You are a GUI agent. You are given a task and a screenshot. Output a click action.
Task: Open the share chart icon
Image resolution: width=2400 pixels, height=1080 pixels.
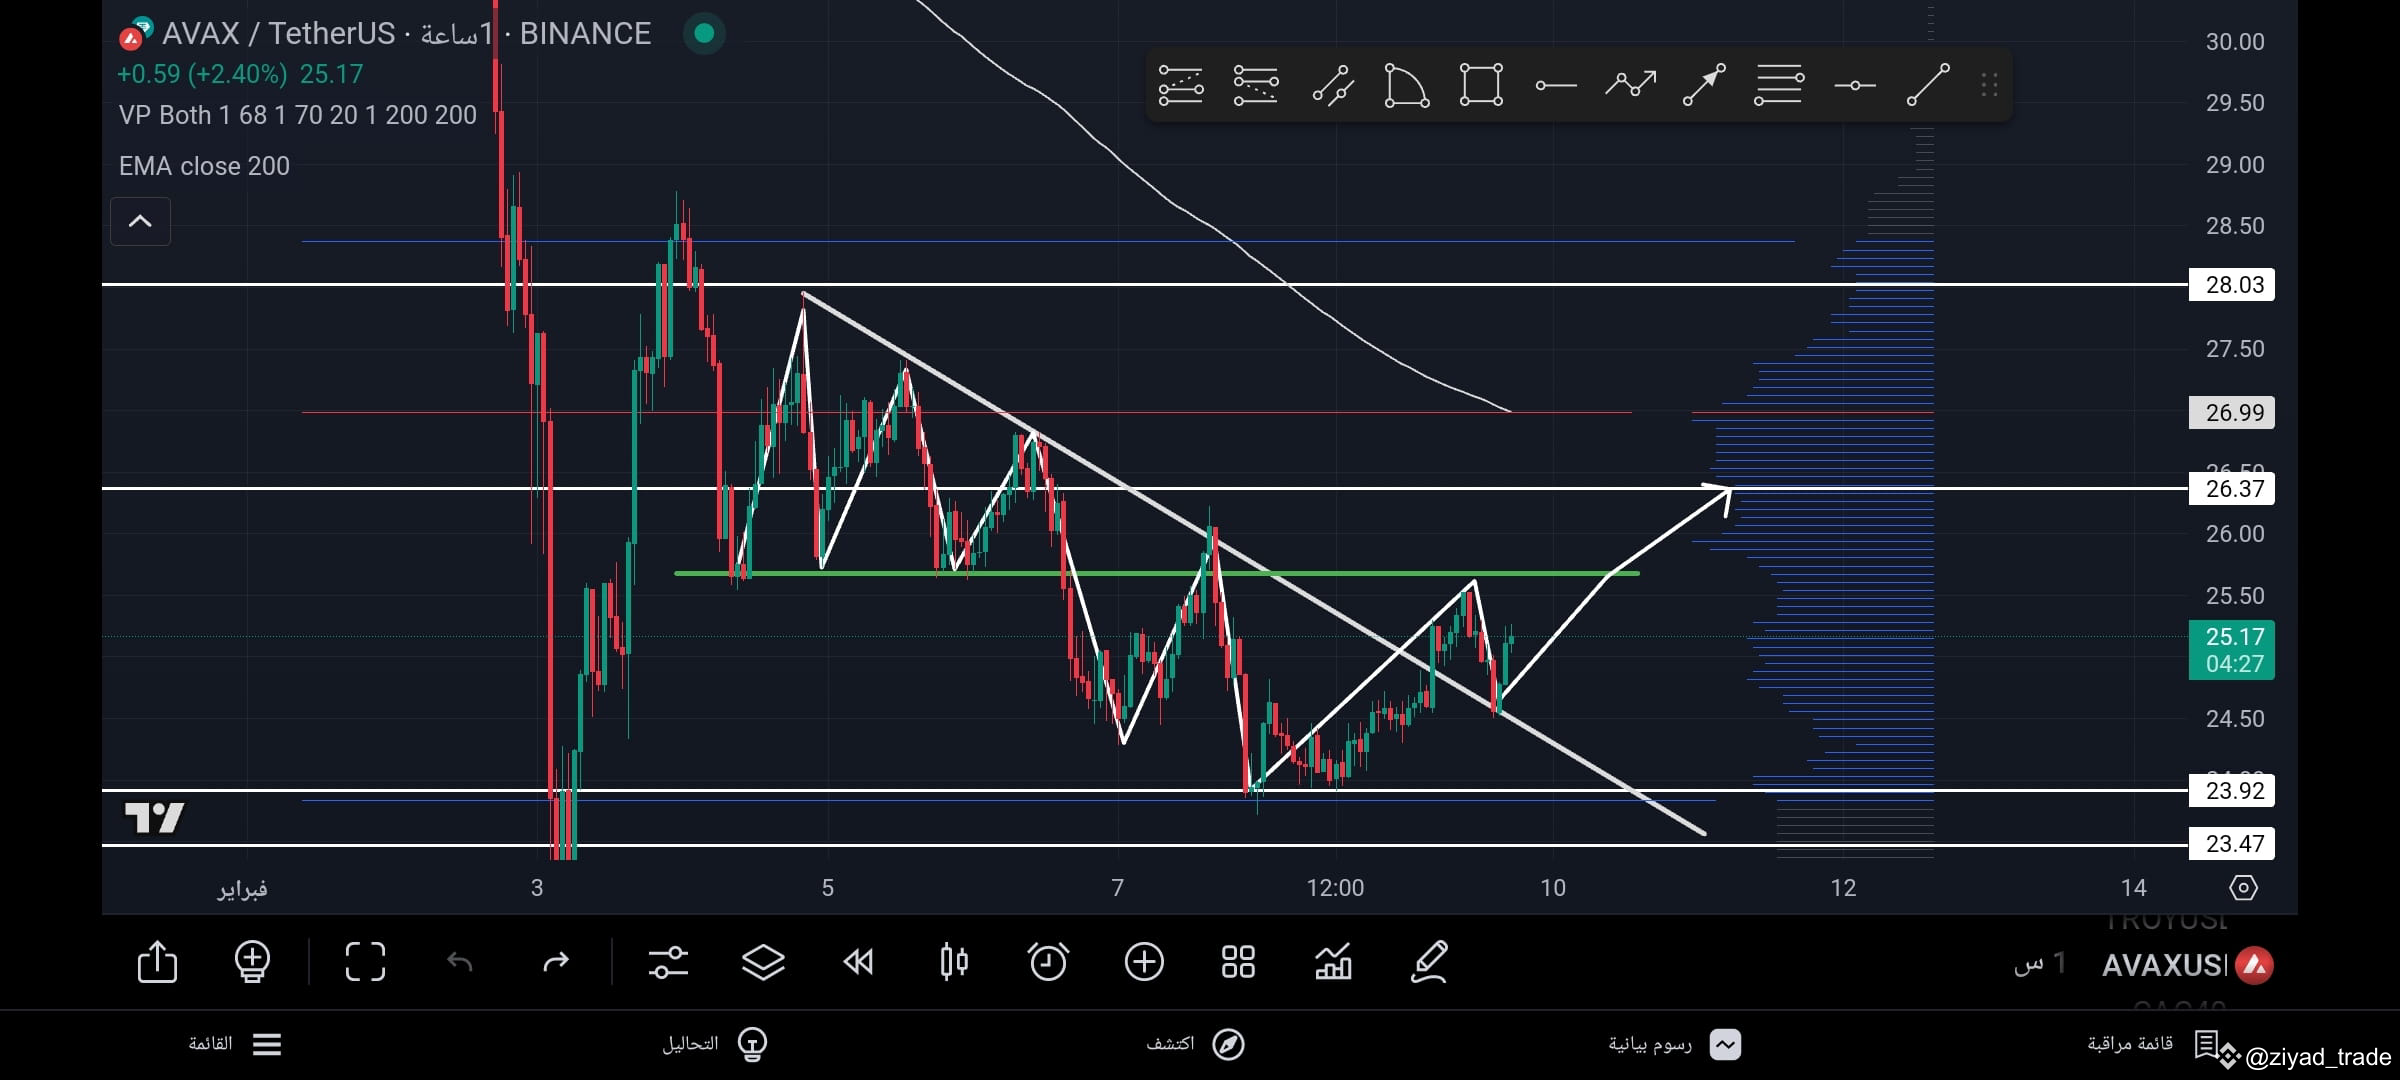[157, 962]
